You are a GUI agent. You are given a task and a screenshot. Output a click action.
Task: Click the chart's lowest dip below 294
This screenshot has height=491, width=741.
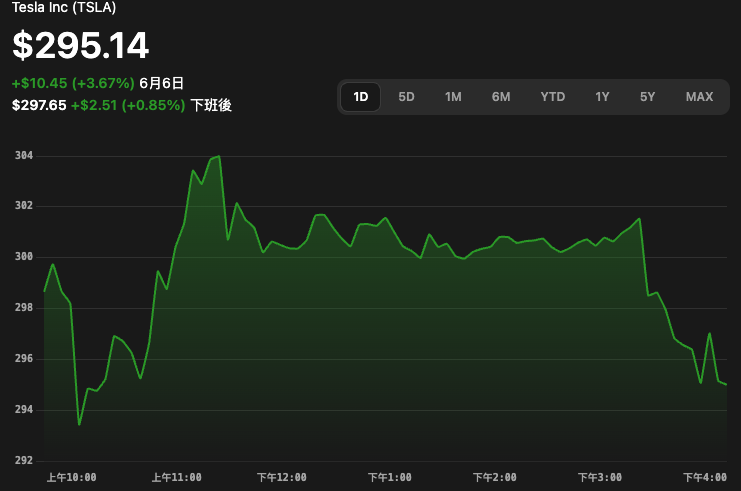79,424
